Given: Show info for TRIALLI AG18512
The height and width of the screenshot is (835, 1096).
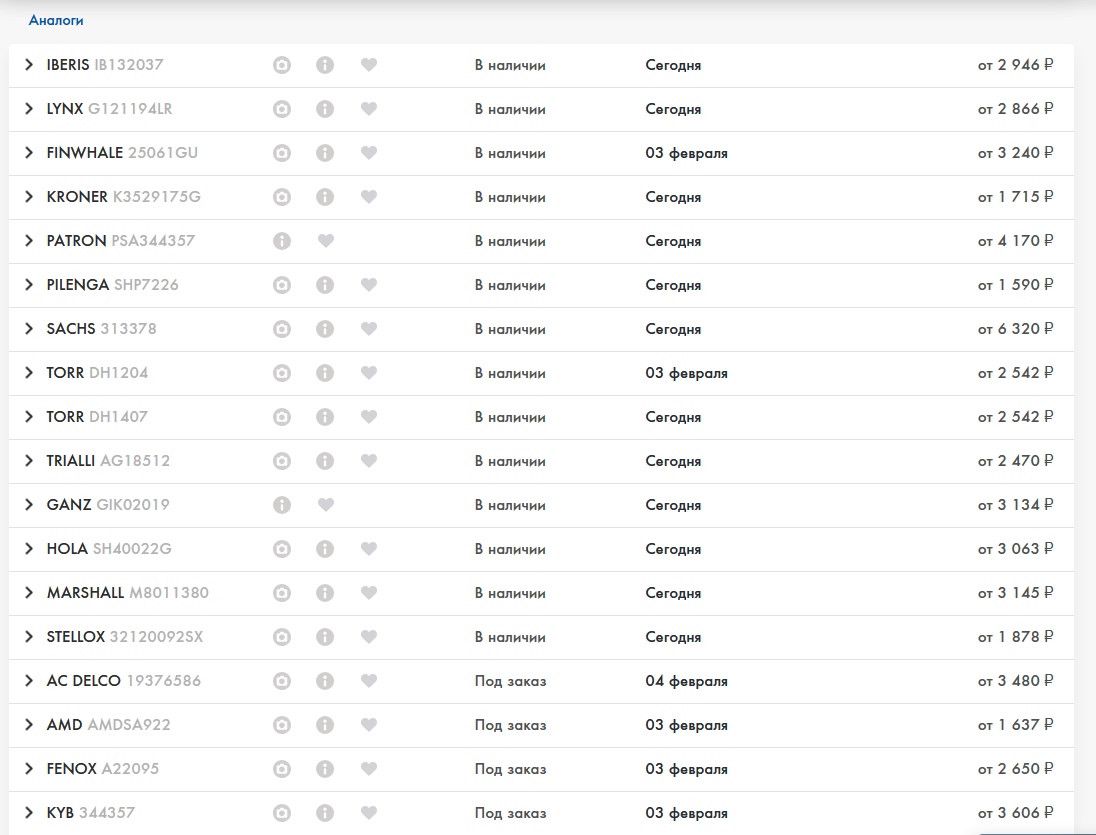Looking at the screenshot, I should 325,461.
